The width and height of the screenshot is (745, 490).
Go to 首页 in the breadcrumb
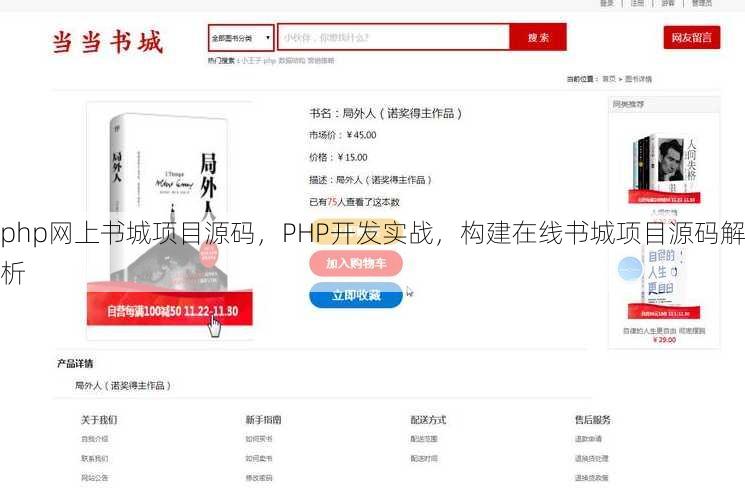click(x=609, y=79)
